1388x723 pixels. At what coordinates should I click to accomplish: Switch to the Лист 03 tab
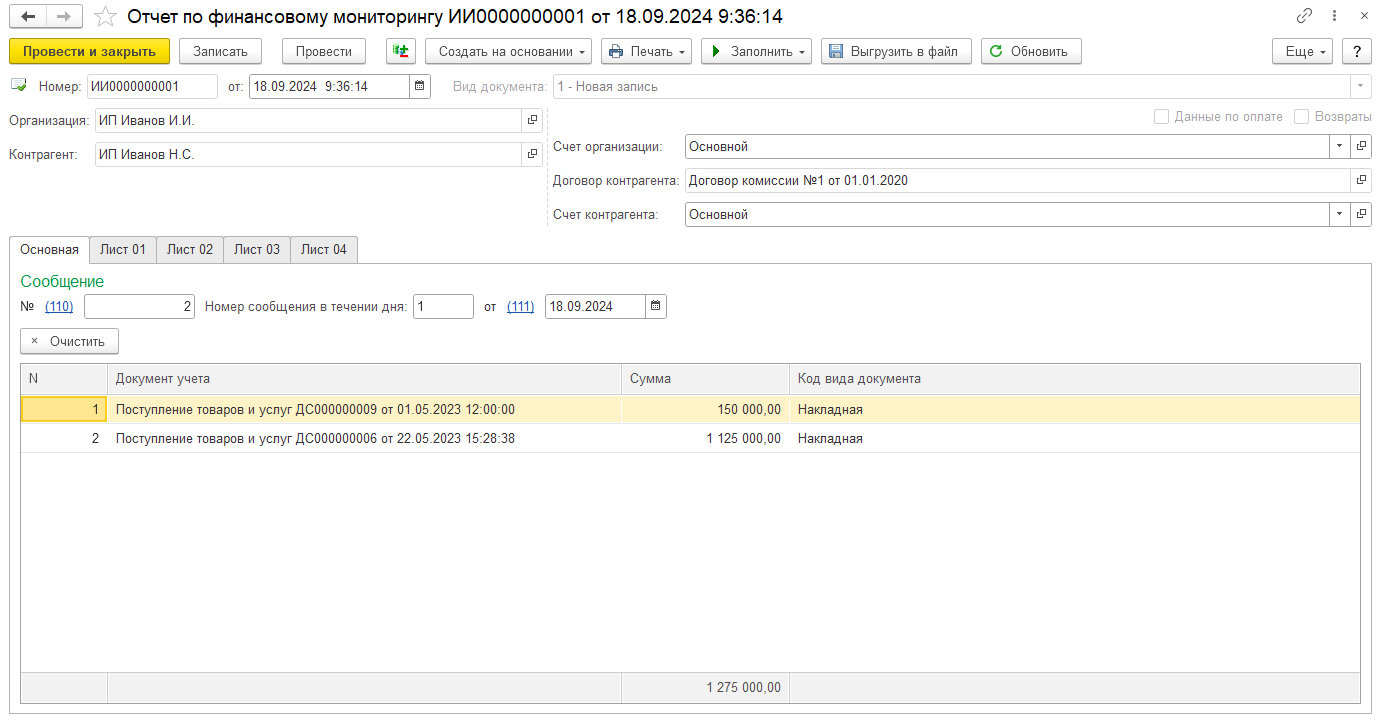pyautogui.click(x=257, y=250)
